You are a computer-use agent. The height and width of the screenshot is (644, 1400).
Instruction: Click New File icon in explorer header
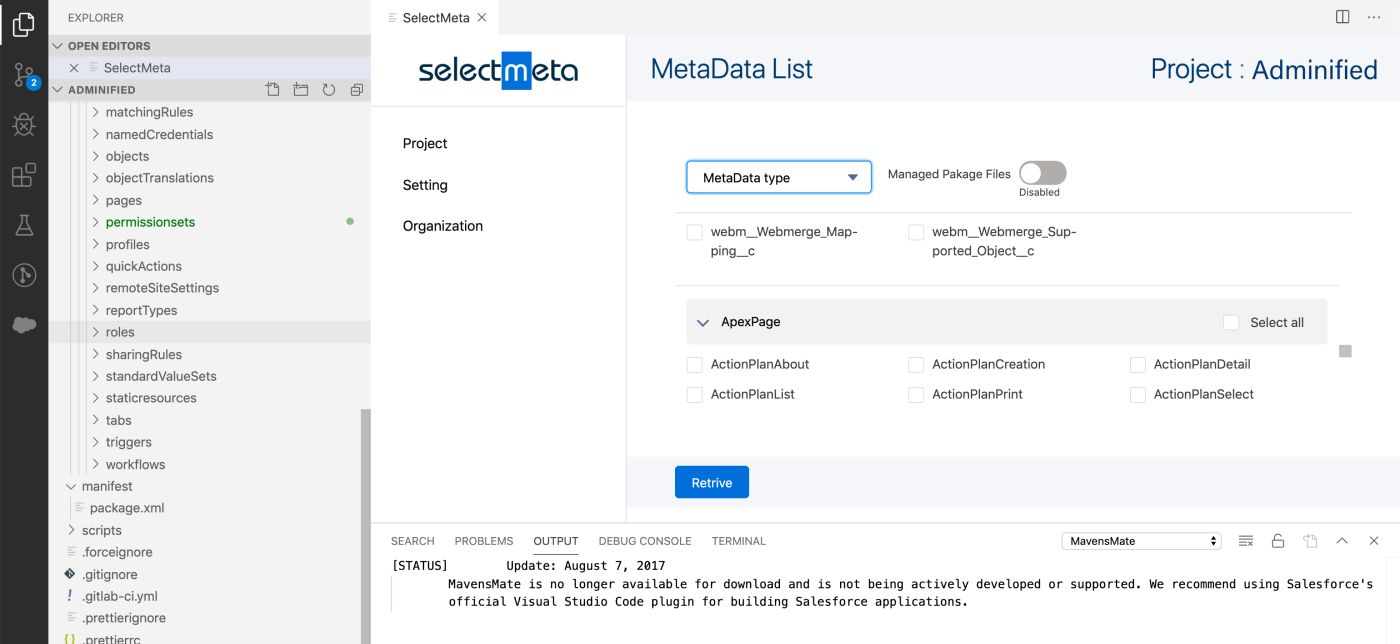coord(272,90)
